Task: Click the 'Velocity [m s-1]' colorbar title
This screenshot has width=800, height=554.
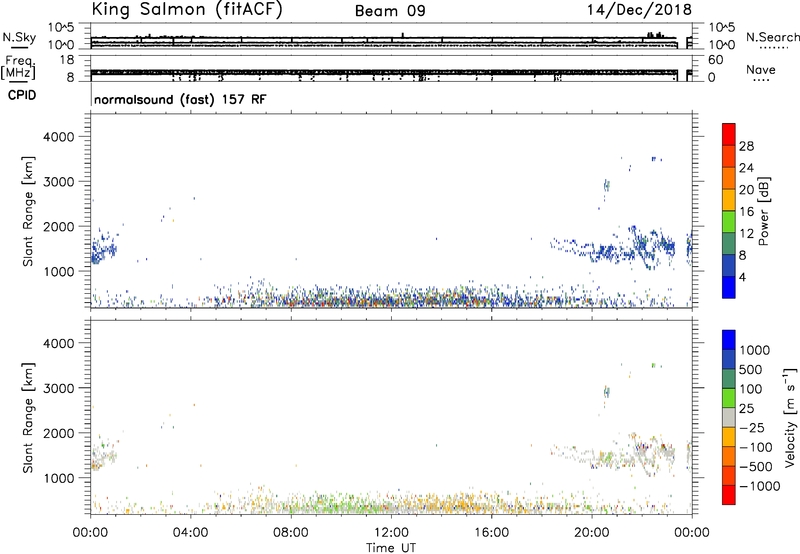Action: [x=790, y=417]
